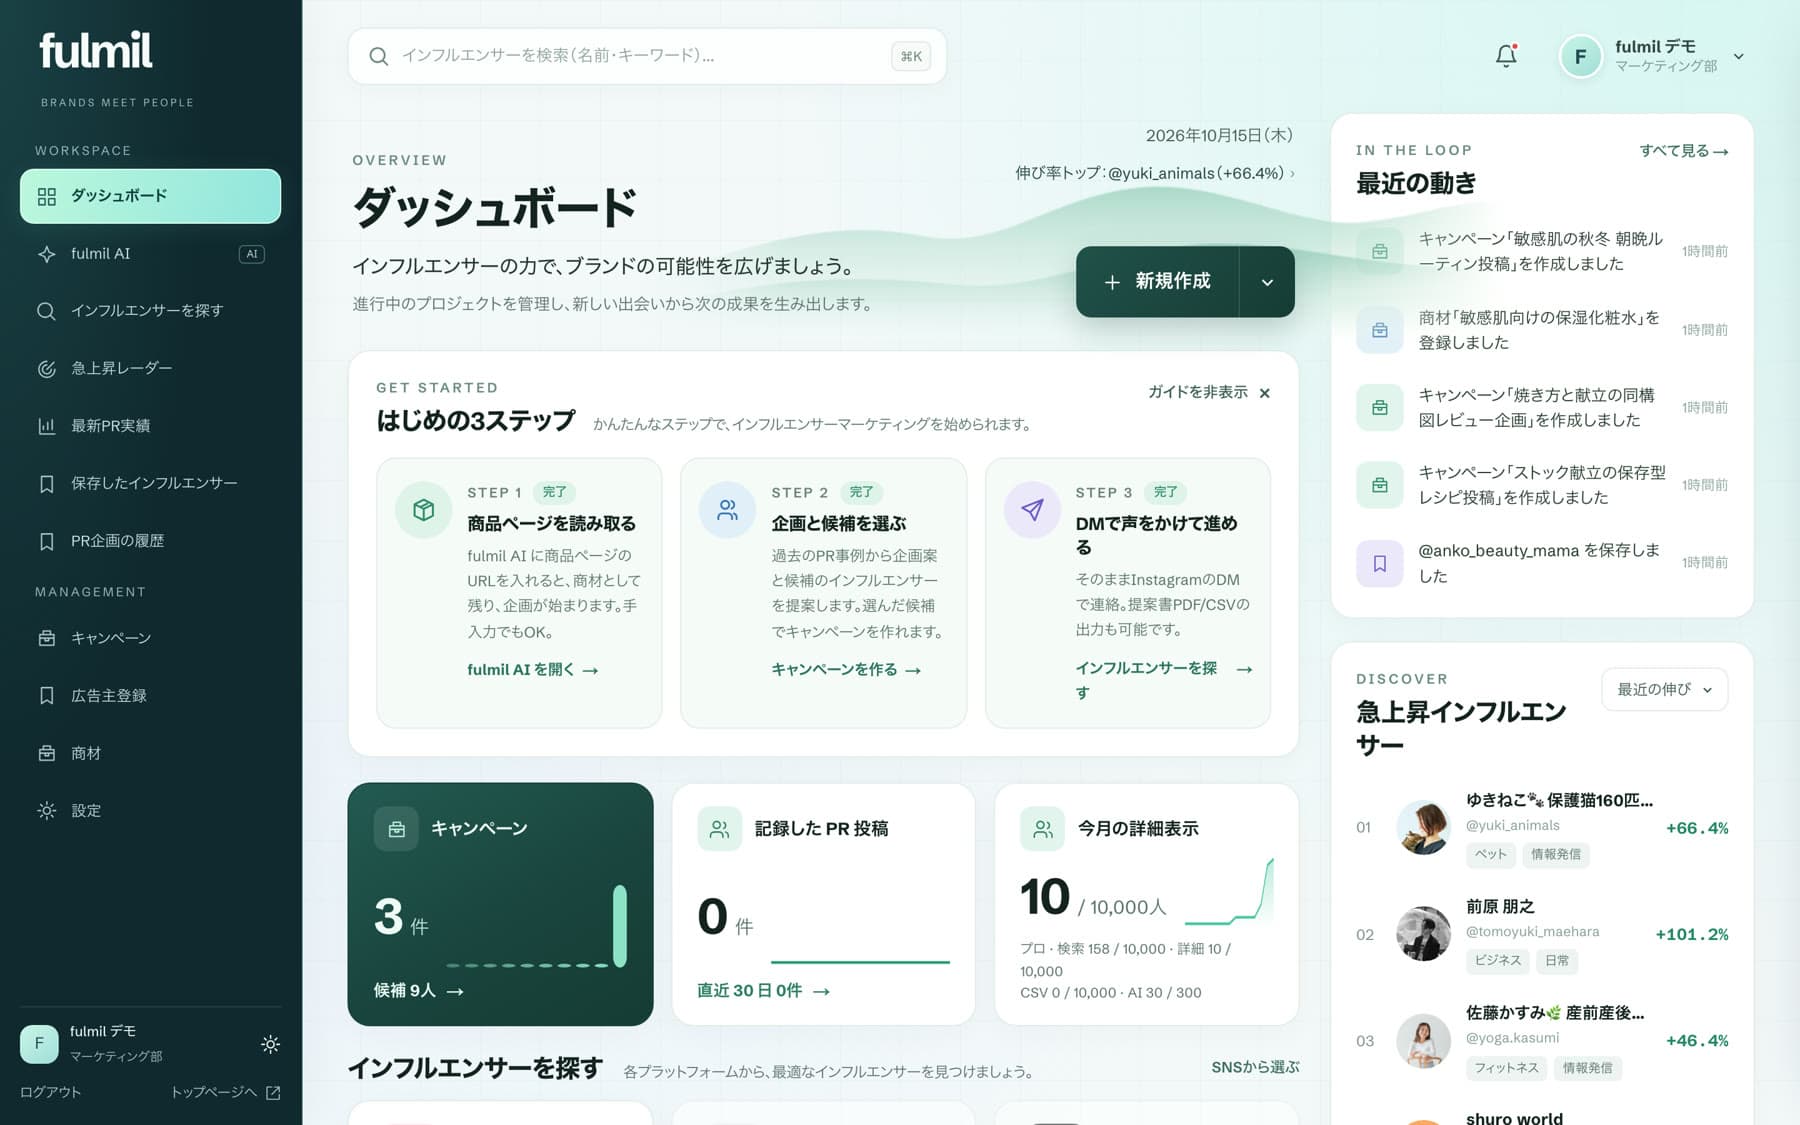Click the キャンペーンを作る link

(846, 670)
